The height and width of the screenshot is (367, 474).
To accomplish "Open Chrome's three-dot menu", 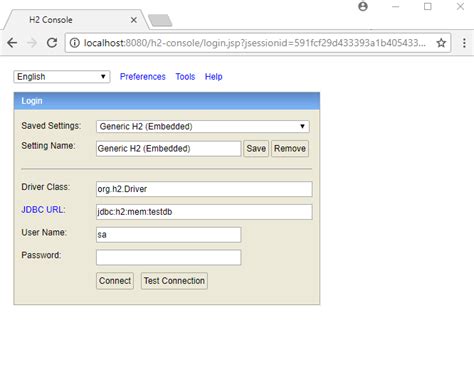I will point(464,43).
